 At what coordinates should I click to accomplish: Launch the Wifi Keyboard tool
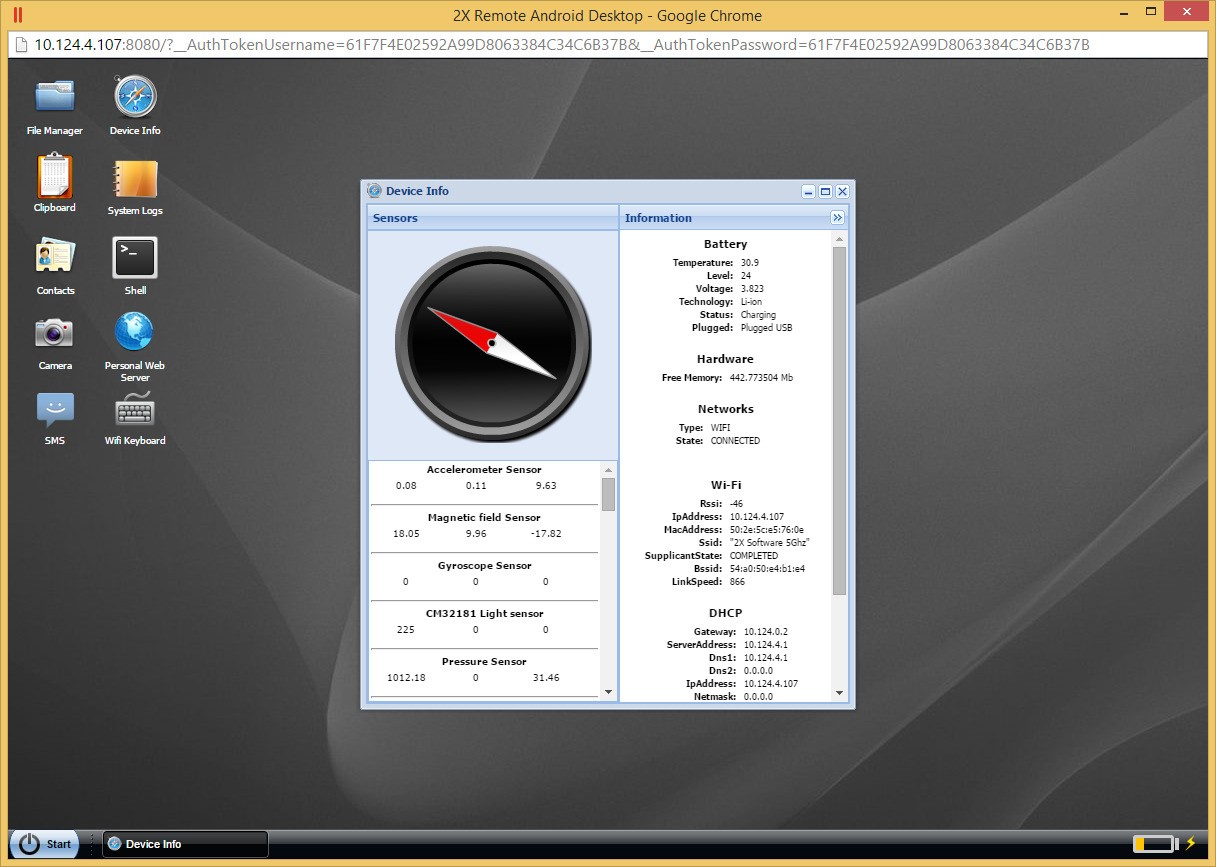(134, 410)
